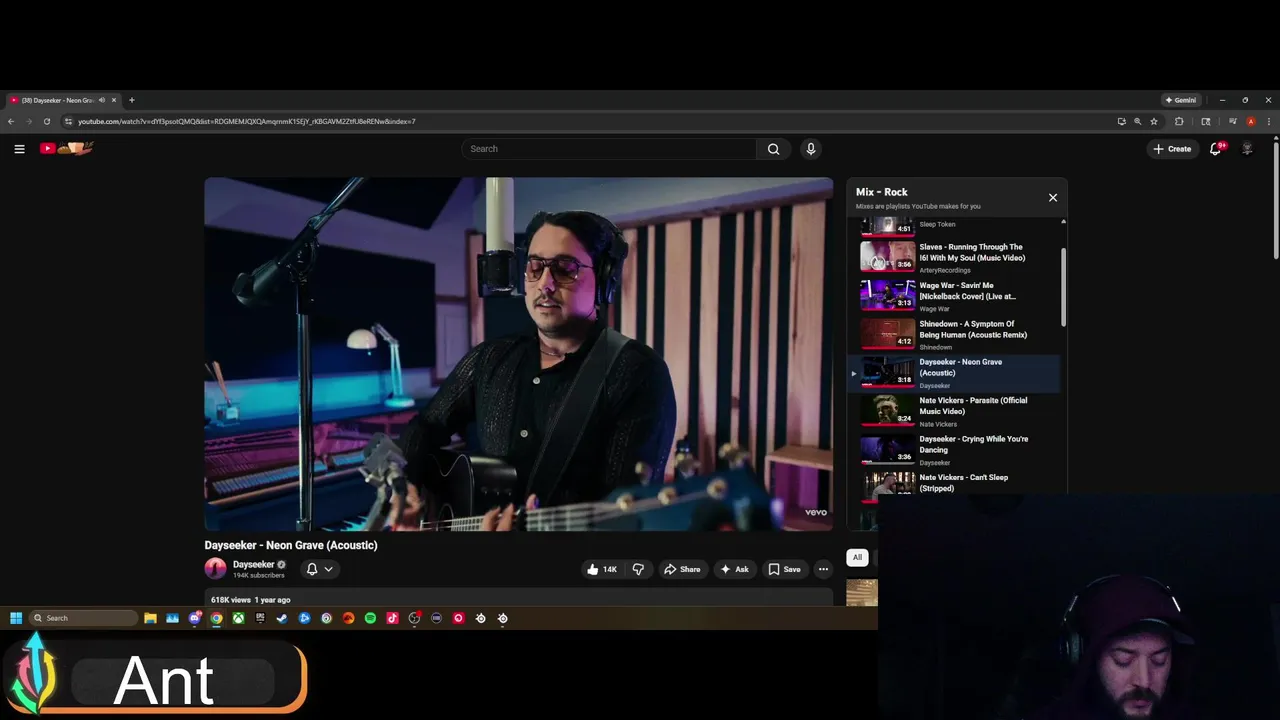
Task: Open the media controls icon in Chrome
Action: [x=1233, y=121]
